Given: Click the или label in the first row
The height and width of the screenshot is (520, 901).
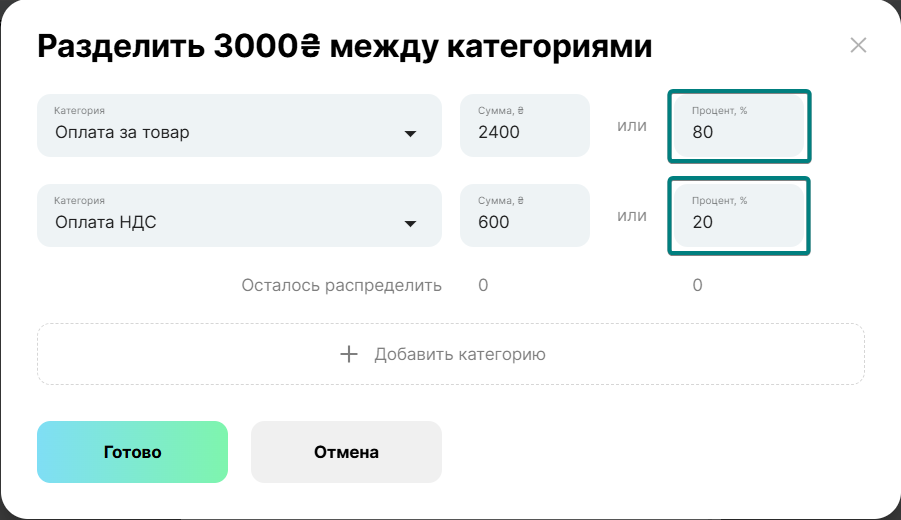Looking at the screenshot, I should 632,126.
